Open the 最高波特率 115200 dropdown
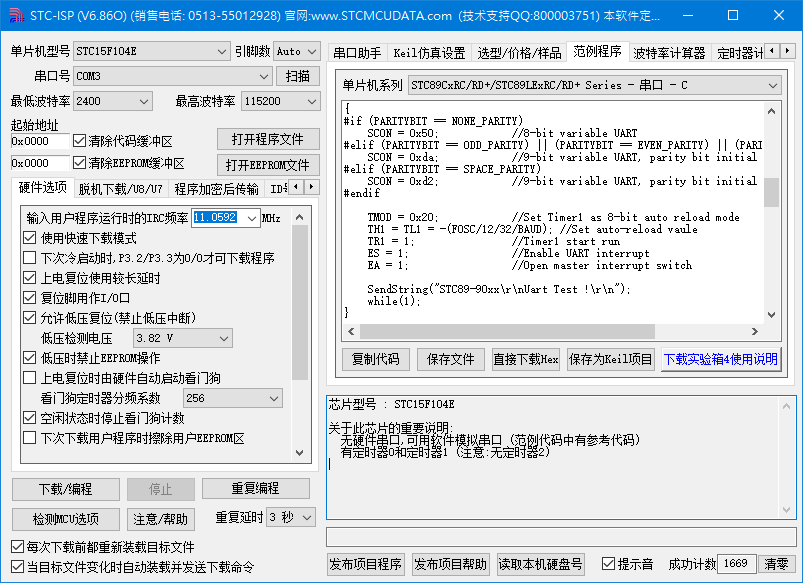The height and width of the screenshot is (583, 803). pyautogui.click(x=281, y=101)
